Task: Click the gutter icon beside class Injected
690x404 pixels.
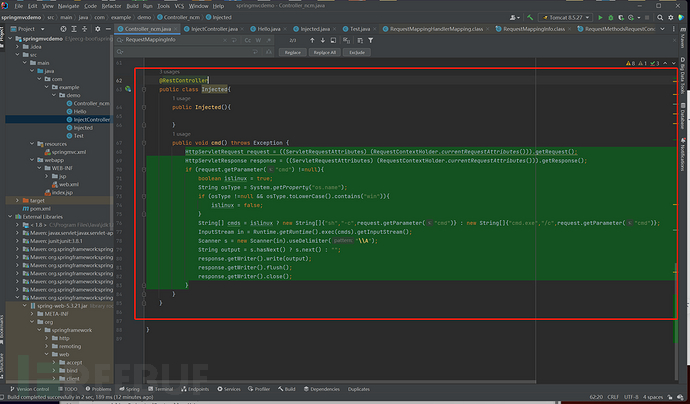Action: 128,90
